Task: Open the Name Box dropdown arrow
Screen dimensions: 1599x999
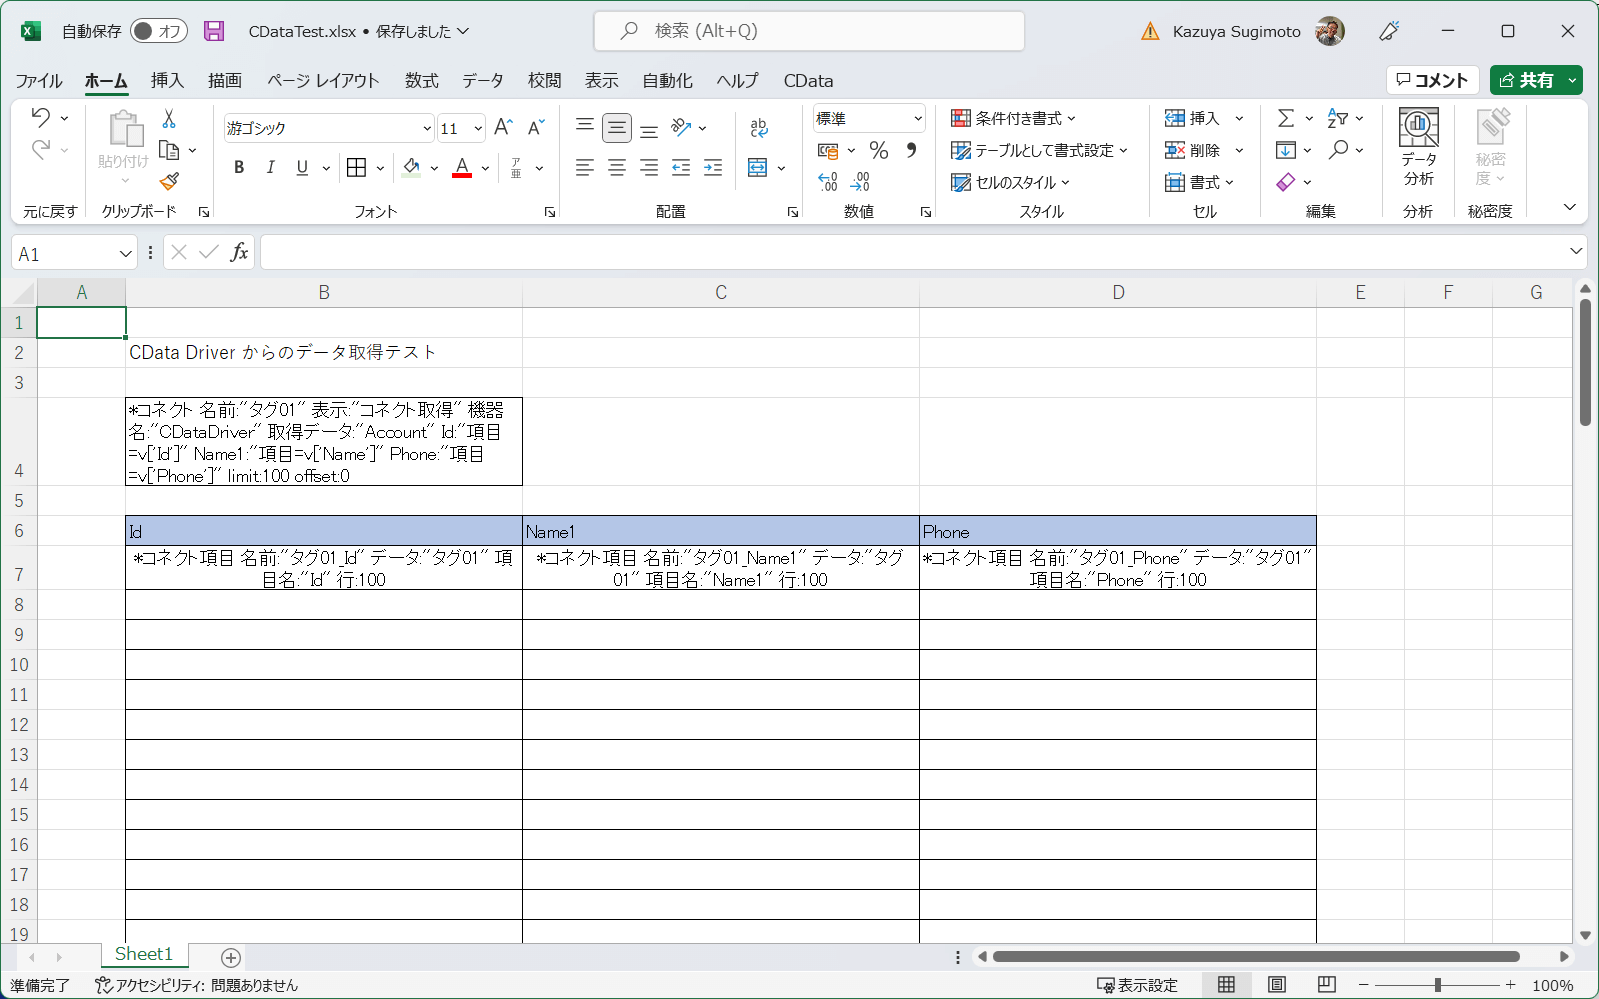Action: coord(126,254)
